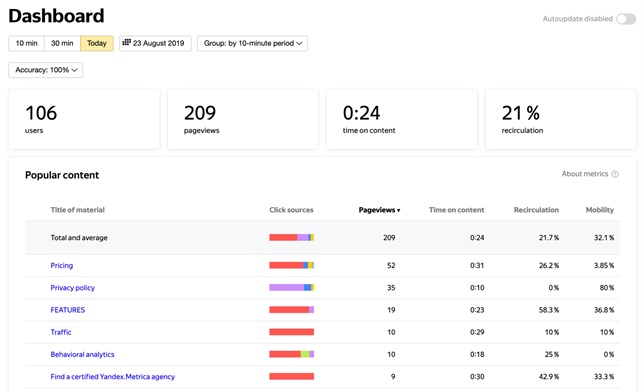Click the Traffic click sources bar

click(x=292, y=332)
